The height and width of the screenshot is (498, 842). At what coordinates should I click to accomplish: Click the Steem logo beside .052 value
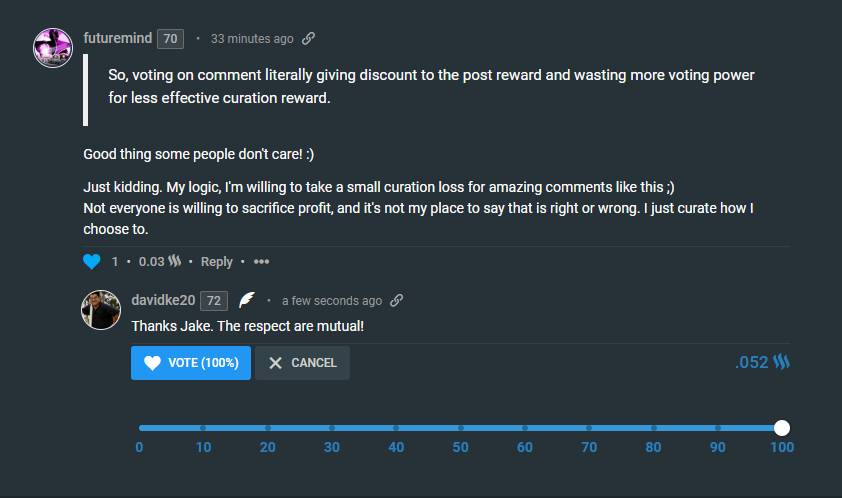click(781, 362)
